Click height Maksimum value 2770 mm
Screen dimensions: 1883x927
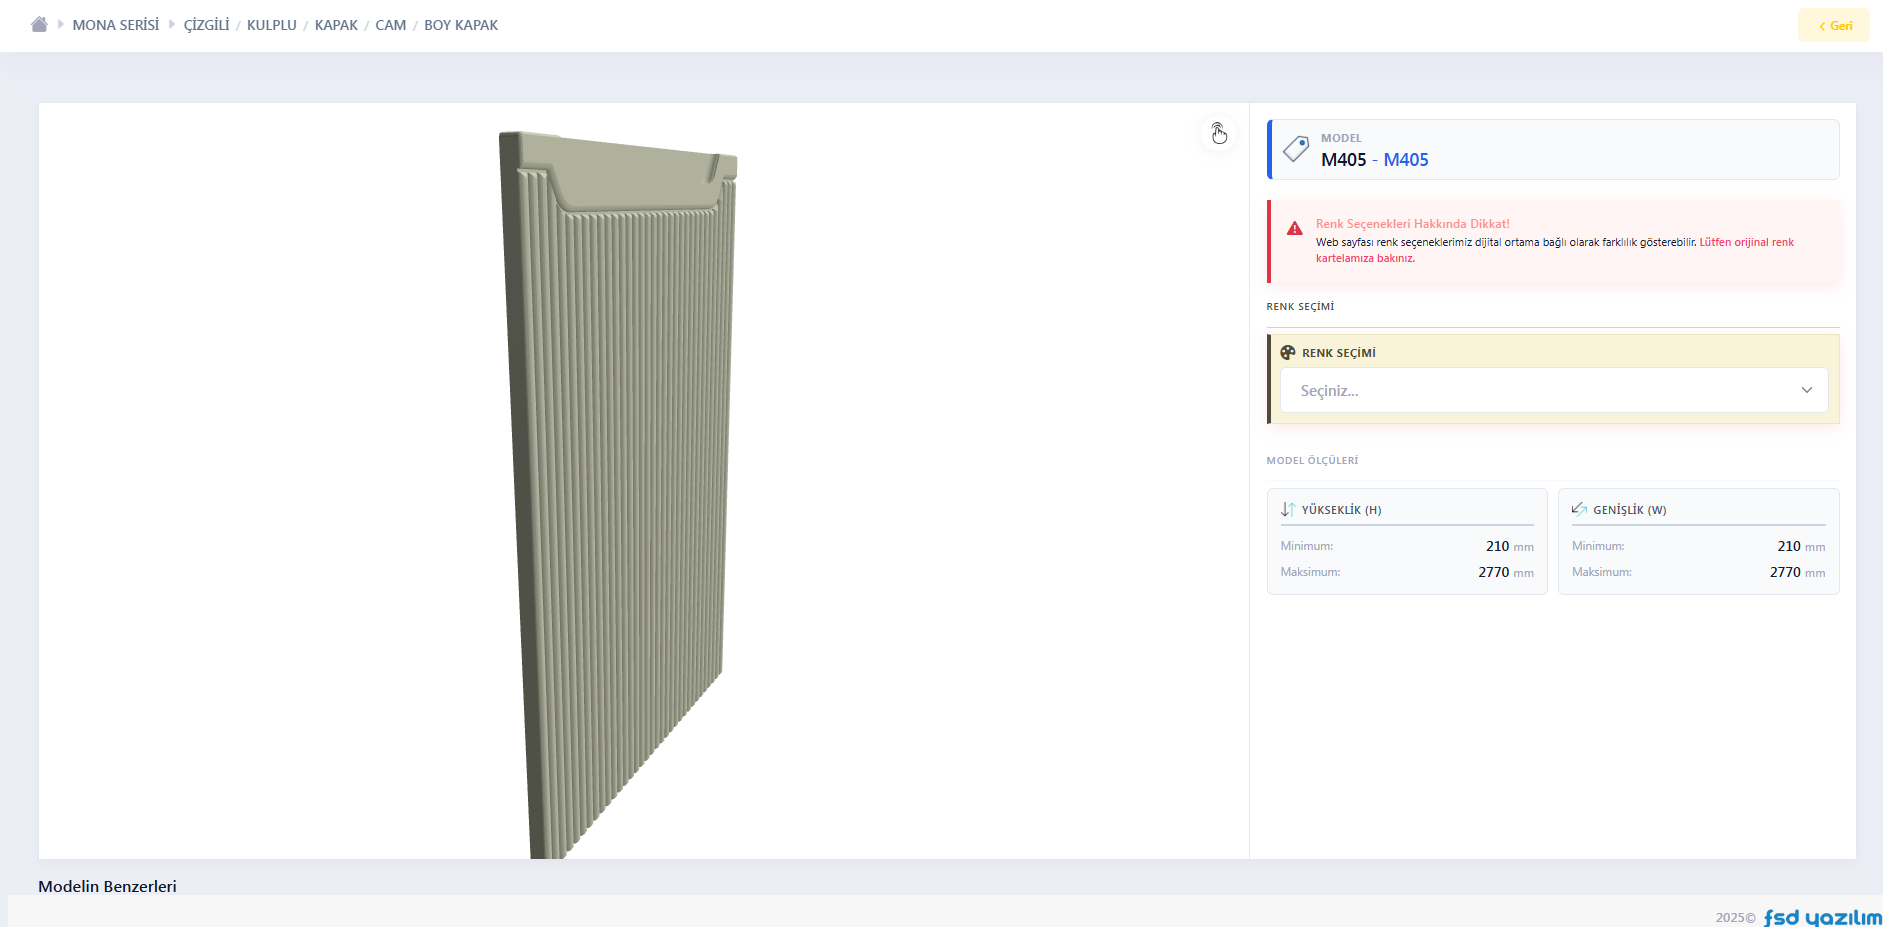[x=1506, y=572]
